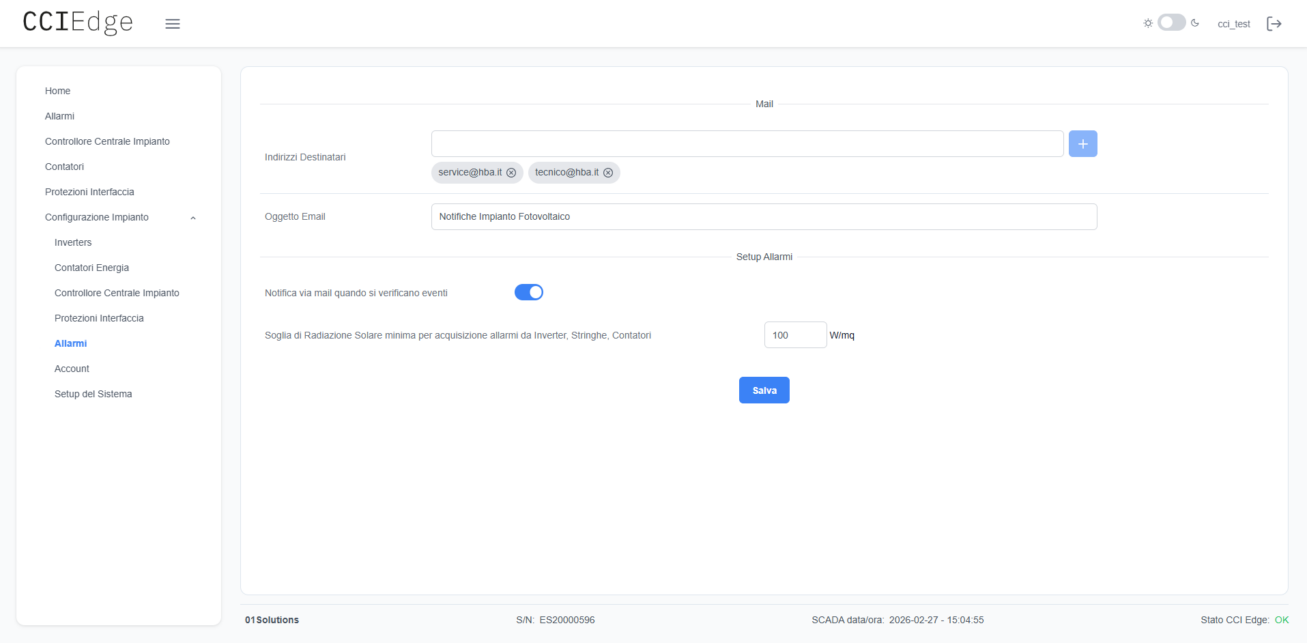Screen dimensions: 1307x643
Task: Click the cci_test username
Action: click(x=1233, y=24)
